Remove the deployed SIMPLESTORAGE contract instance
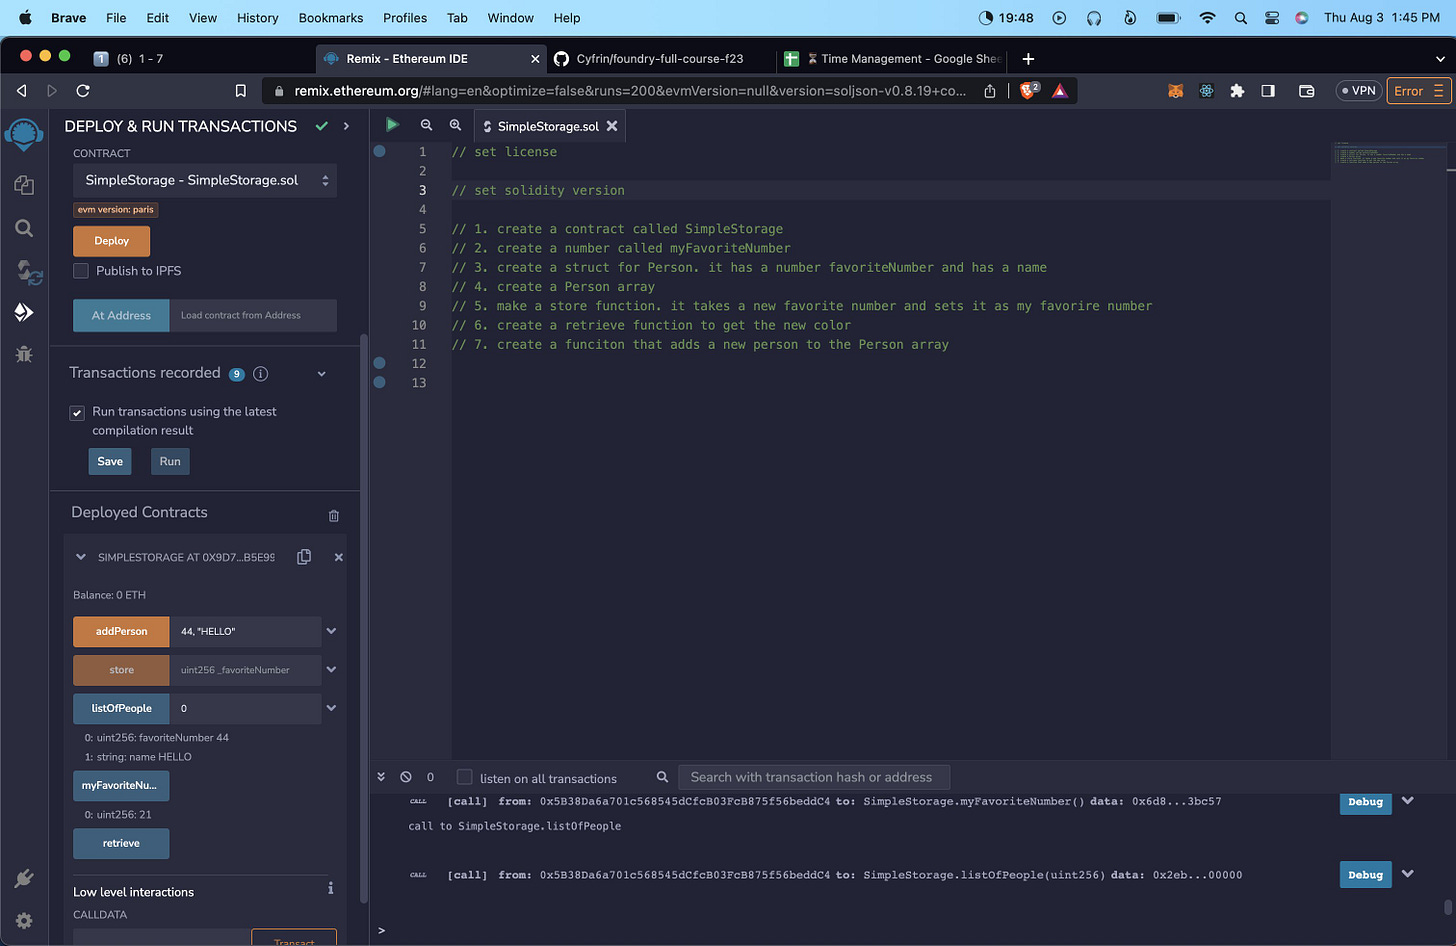 (x=338, y=557)
